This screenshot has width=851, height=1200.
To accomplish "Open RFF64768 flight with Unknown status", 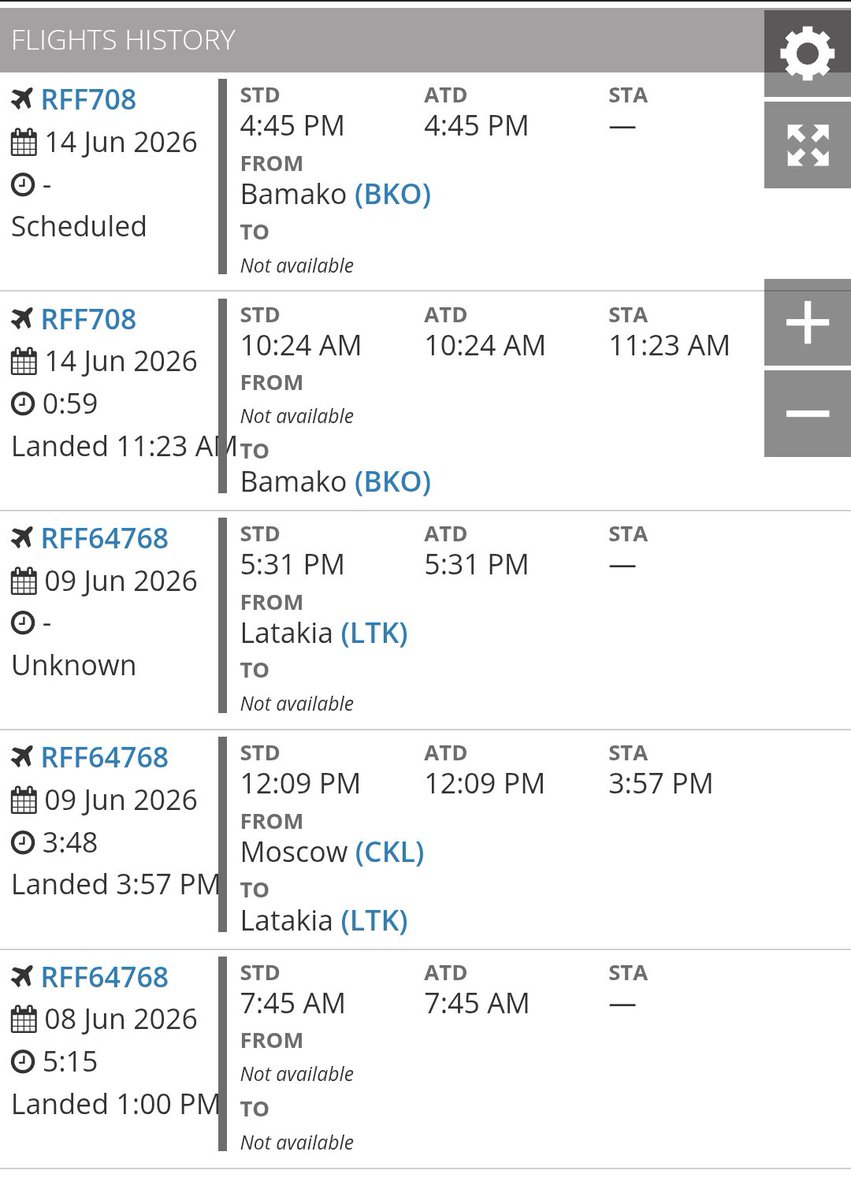I will (x=105, y=538).
